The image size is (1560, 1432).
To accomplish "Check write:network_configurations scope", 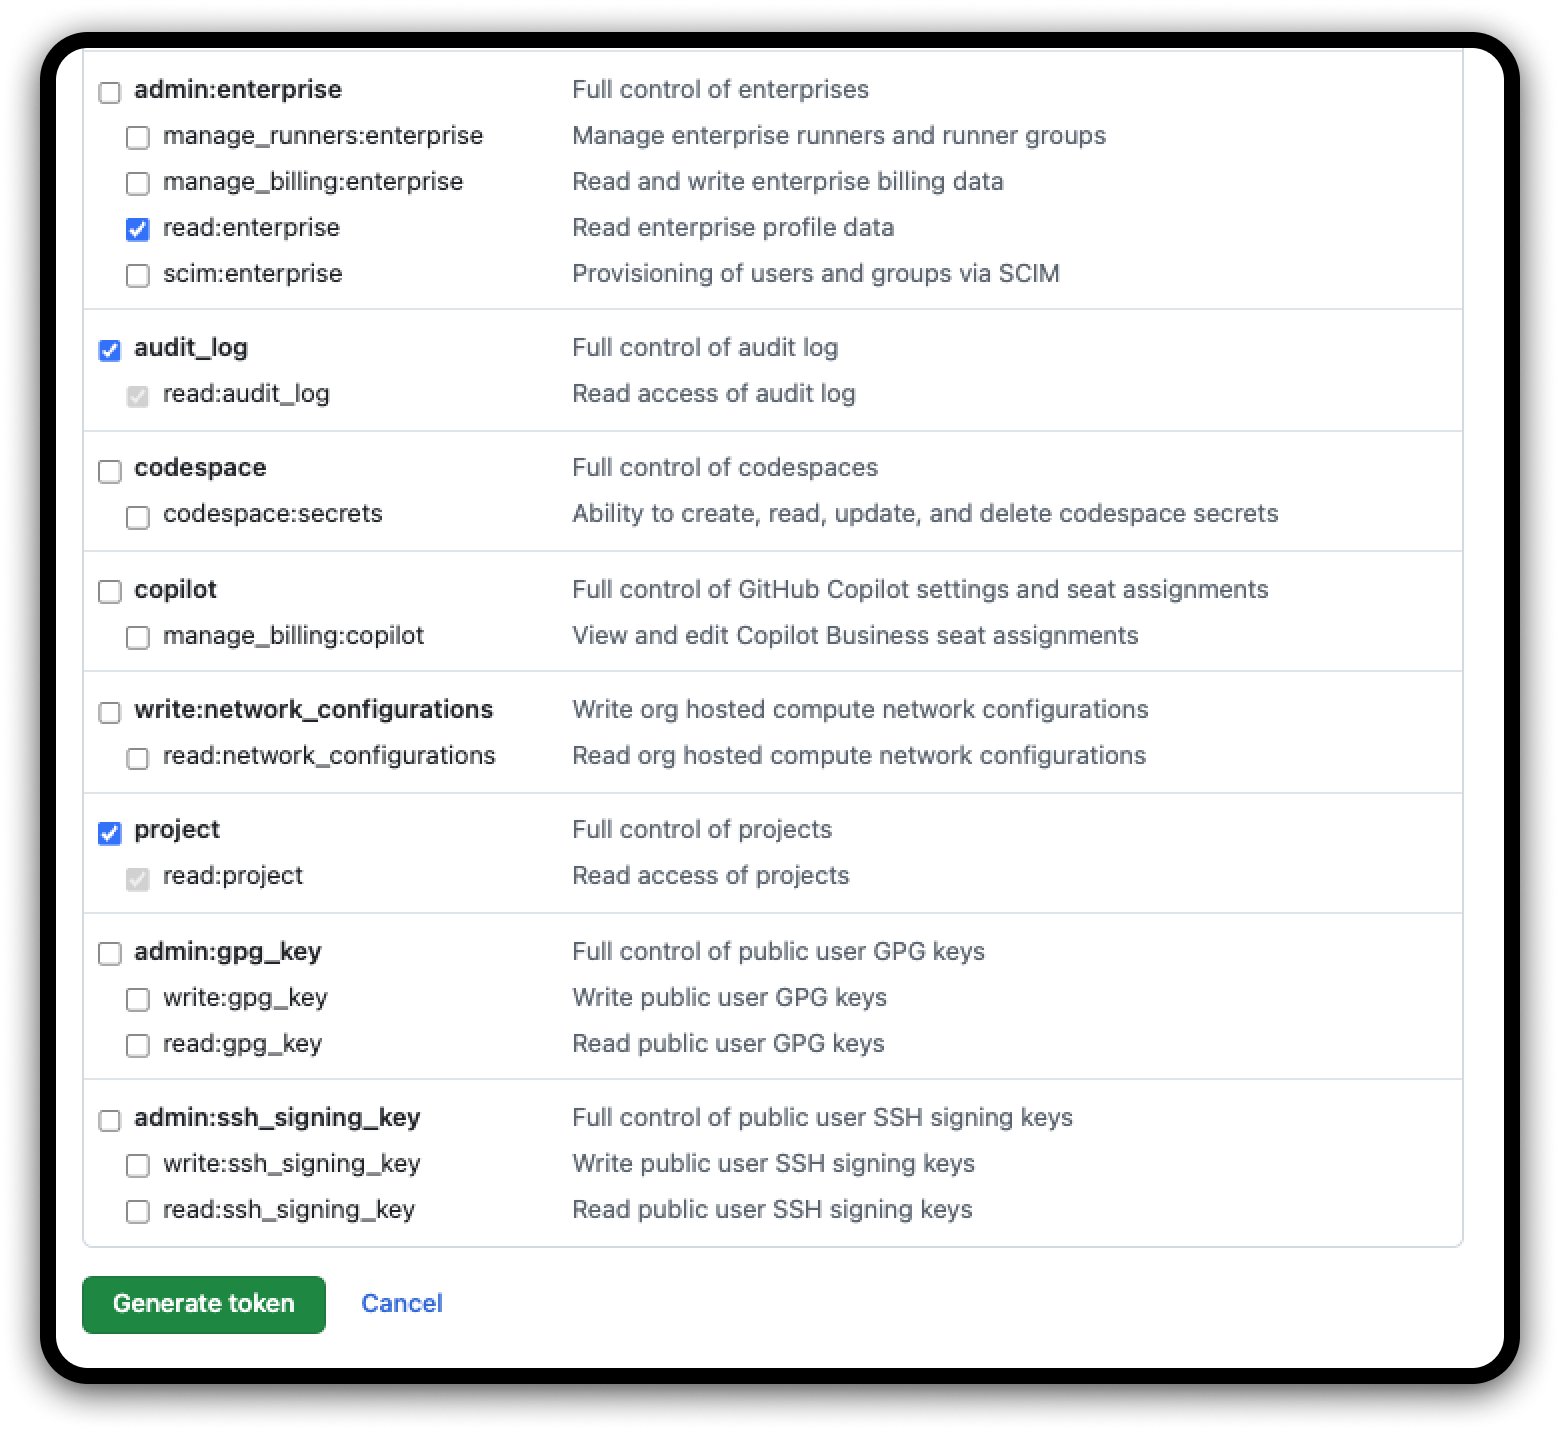I will (110, 712).
